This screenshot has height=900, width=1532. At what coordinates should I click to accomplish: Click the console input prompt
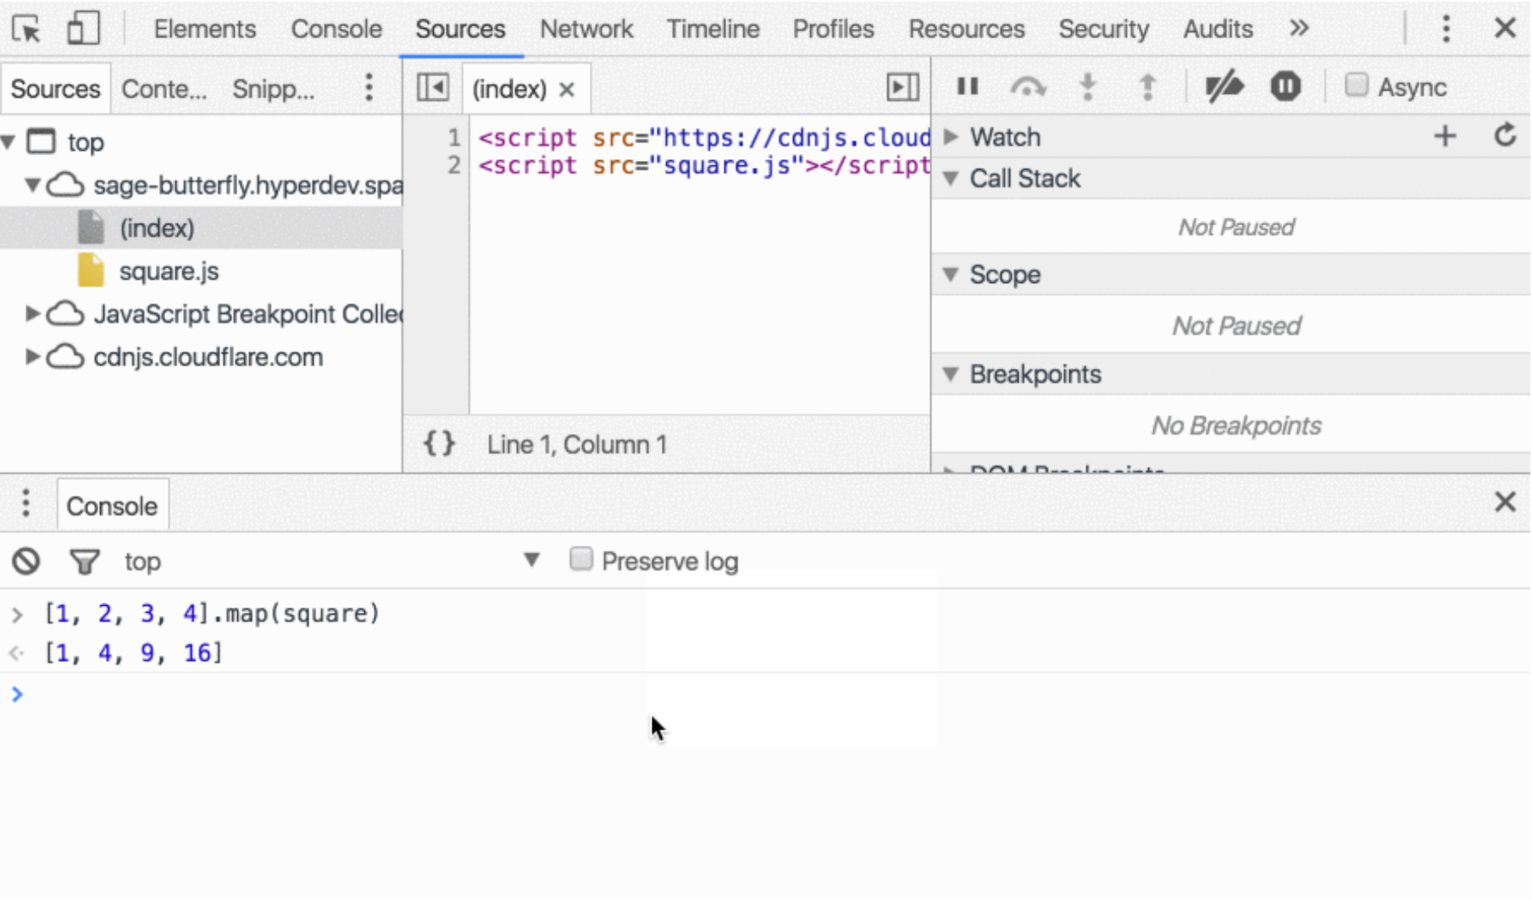(765, 694)
